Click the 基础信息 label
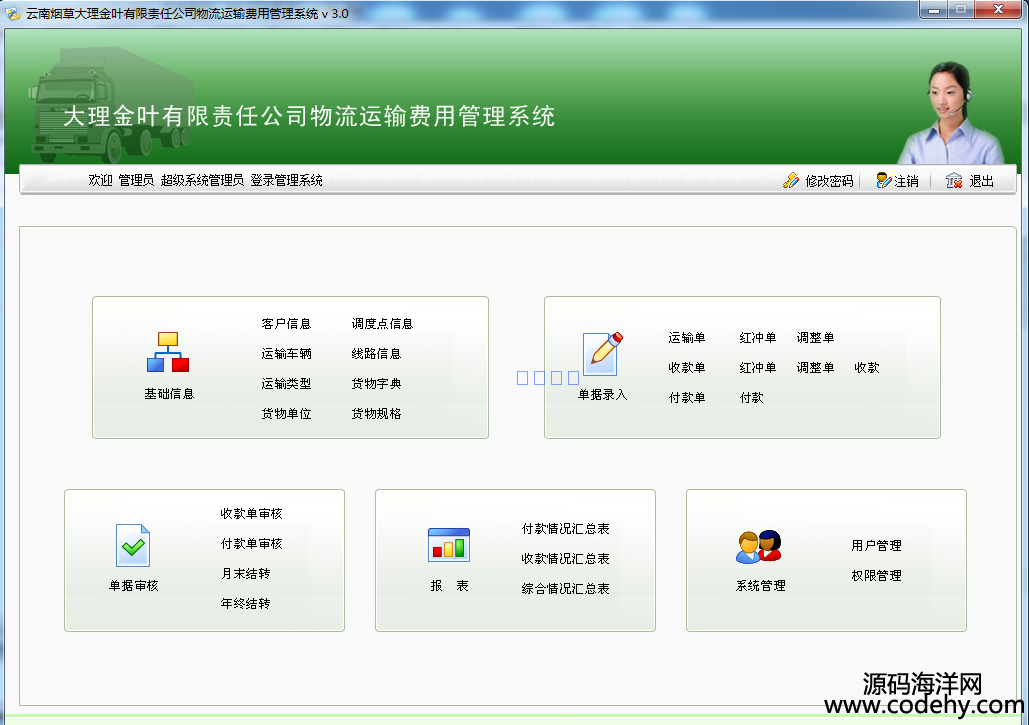1029x725 pixels. point(169,394)
